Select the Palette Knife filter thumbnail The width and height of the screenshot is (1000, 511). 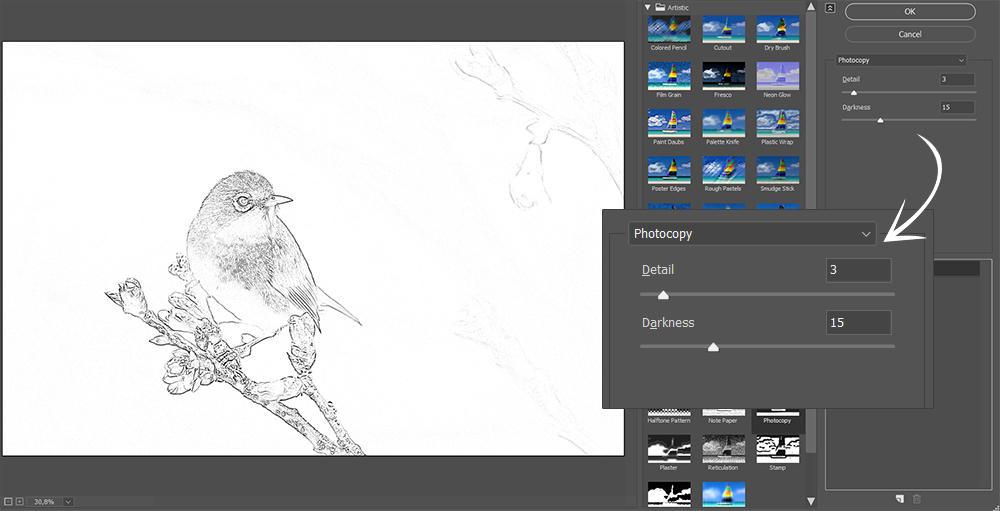pyautogui.click(x=723, y=123)
